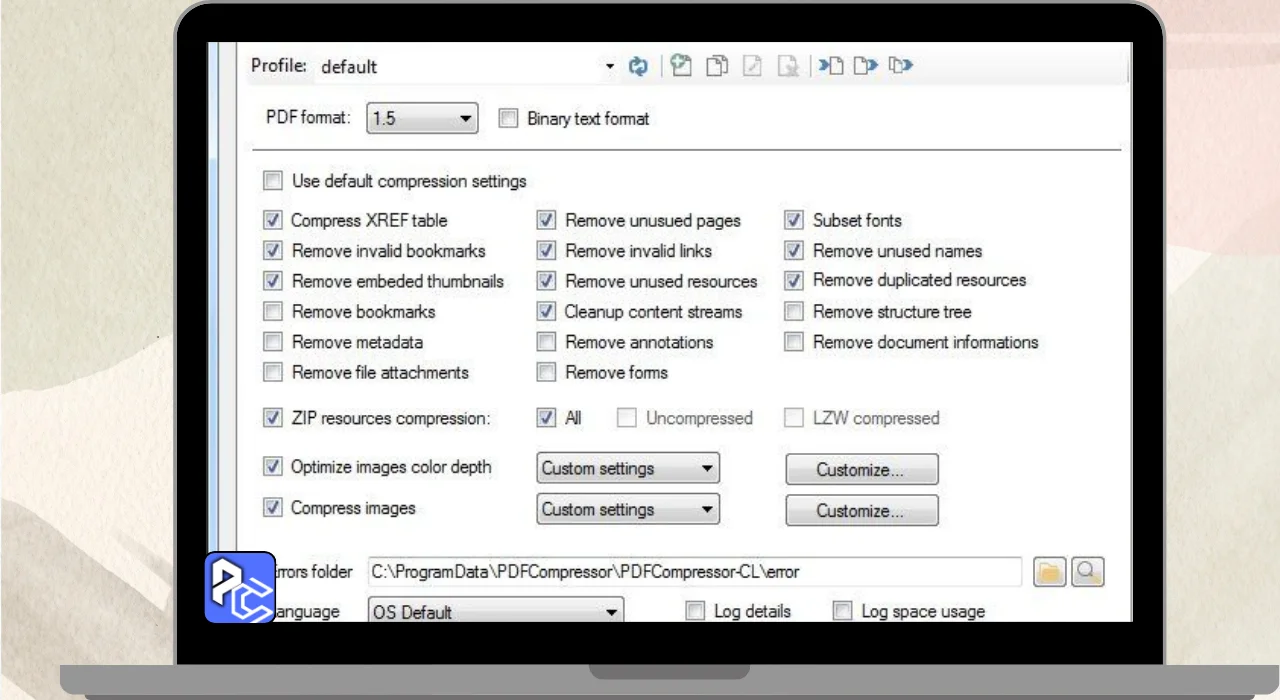Open the PDF format version dropdown
Image resolution: width=1280 pixels, height=700 pixels.
422,118
